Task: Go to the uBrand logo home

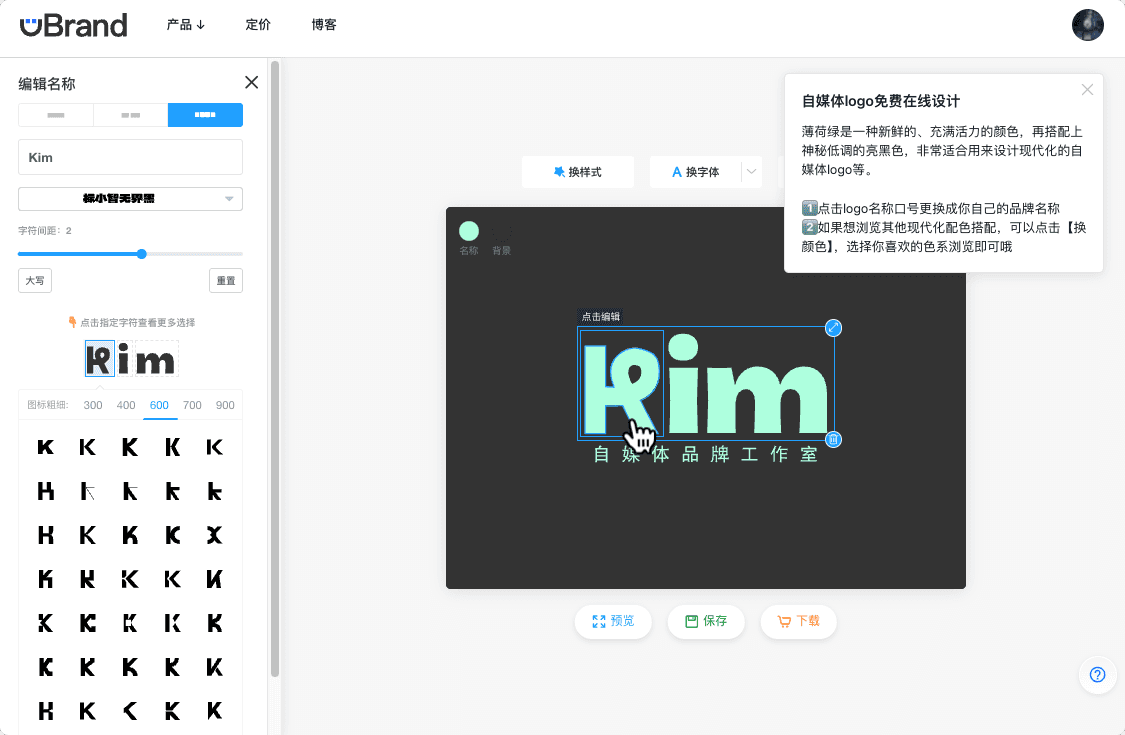Action: coord(74,25)
